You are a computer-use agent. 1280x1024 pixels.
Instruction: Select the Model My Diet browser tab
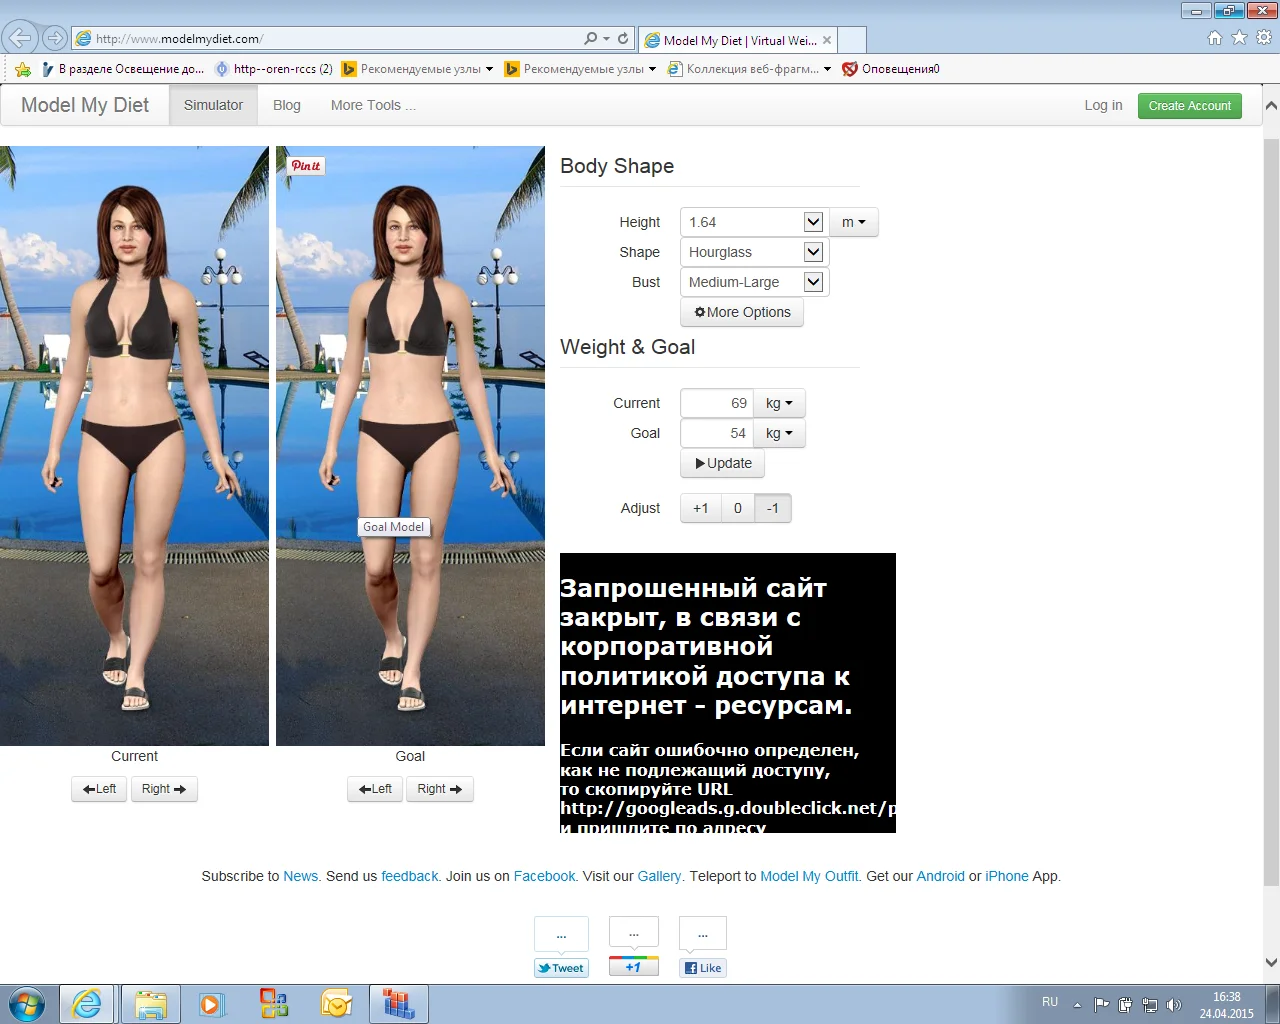point(738,40)
